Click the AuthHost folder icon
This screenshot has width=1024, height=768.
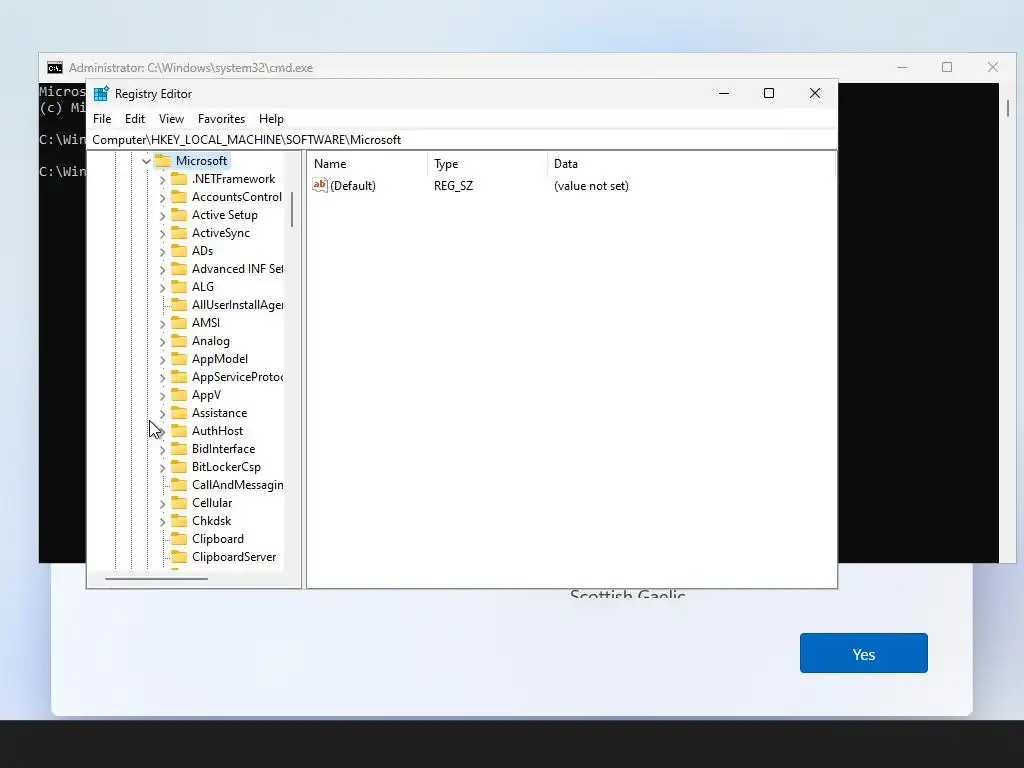point(179,431)
